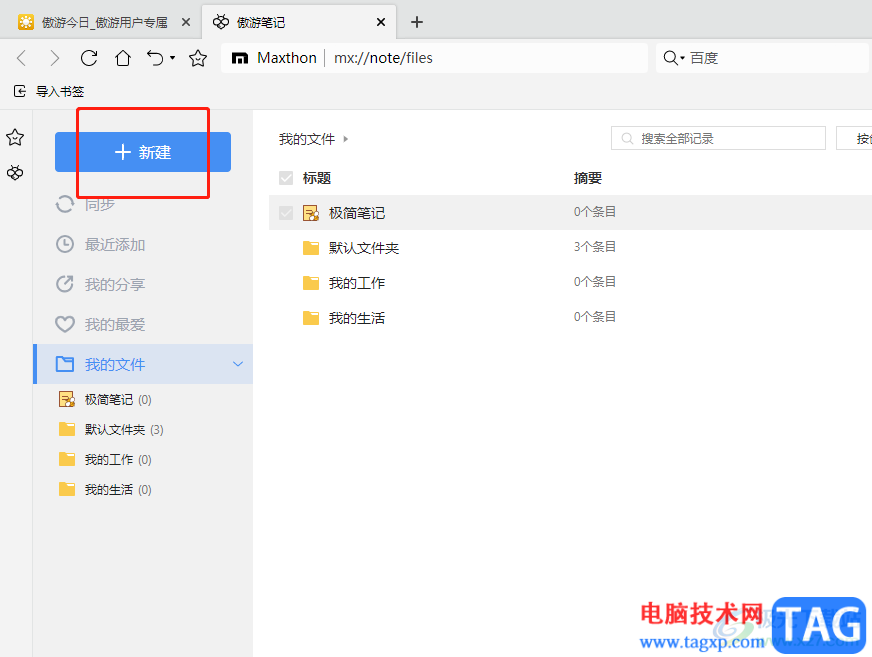Go forward with the forward arrow
Image resolution: width=872 pixels, height=657 pixels.
pyautogui.click(x=54, y=58)
